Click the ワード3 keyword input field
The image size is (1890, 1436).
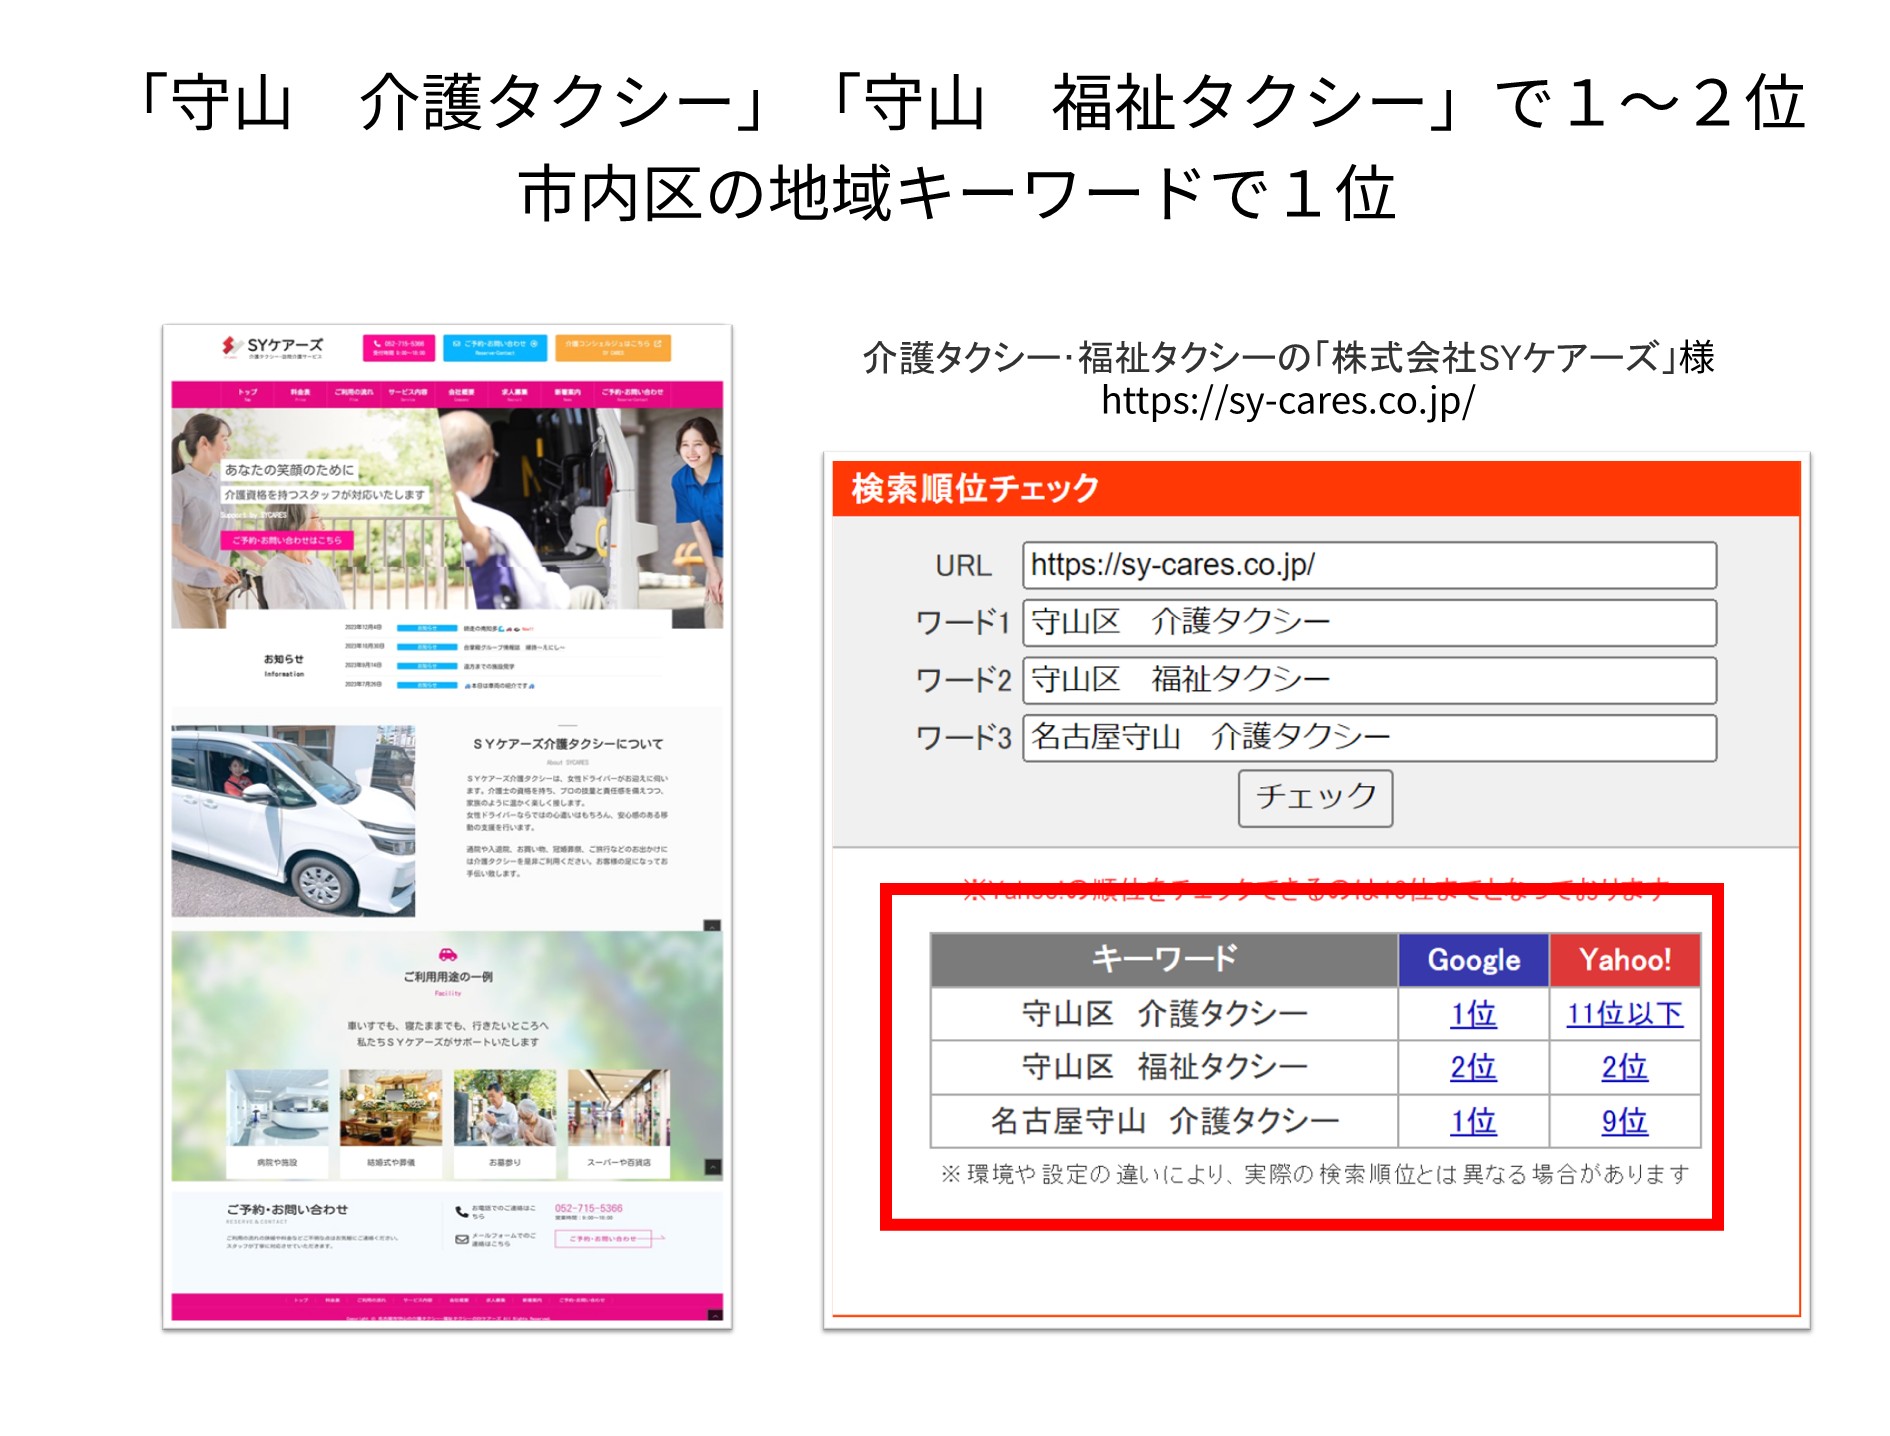1368,738
